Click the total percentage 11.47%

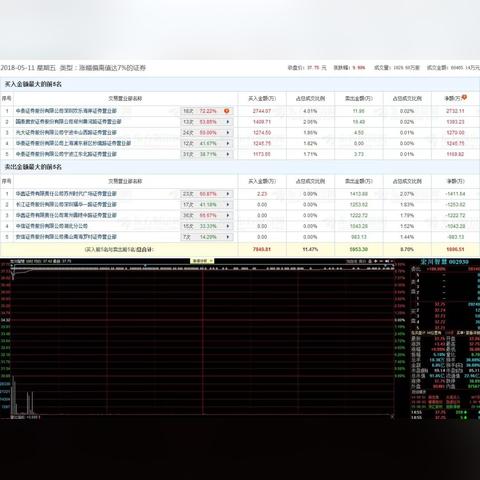point(310,249)
